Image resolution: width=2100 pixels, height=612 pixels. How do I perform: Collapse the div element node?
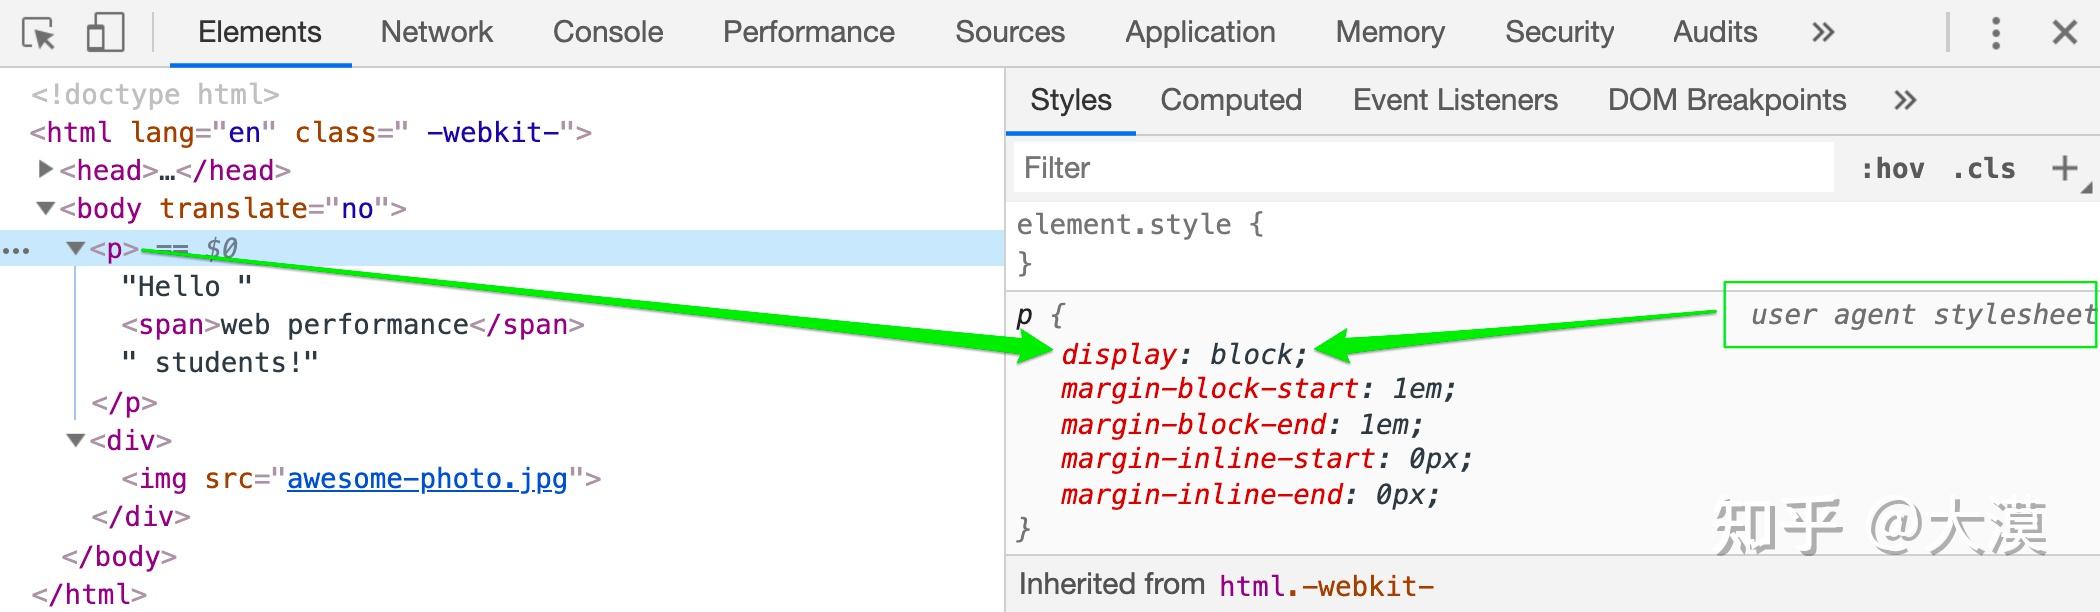(x=75, y=440)
